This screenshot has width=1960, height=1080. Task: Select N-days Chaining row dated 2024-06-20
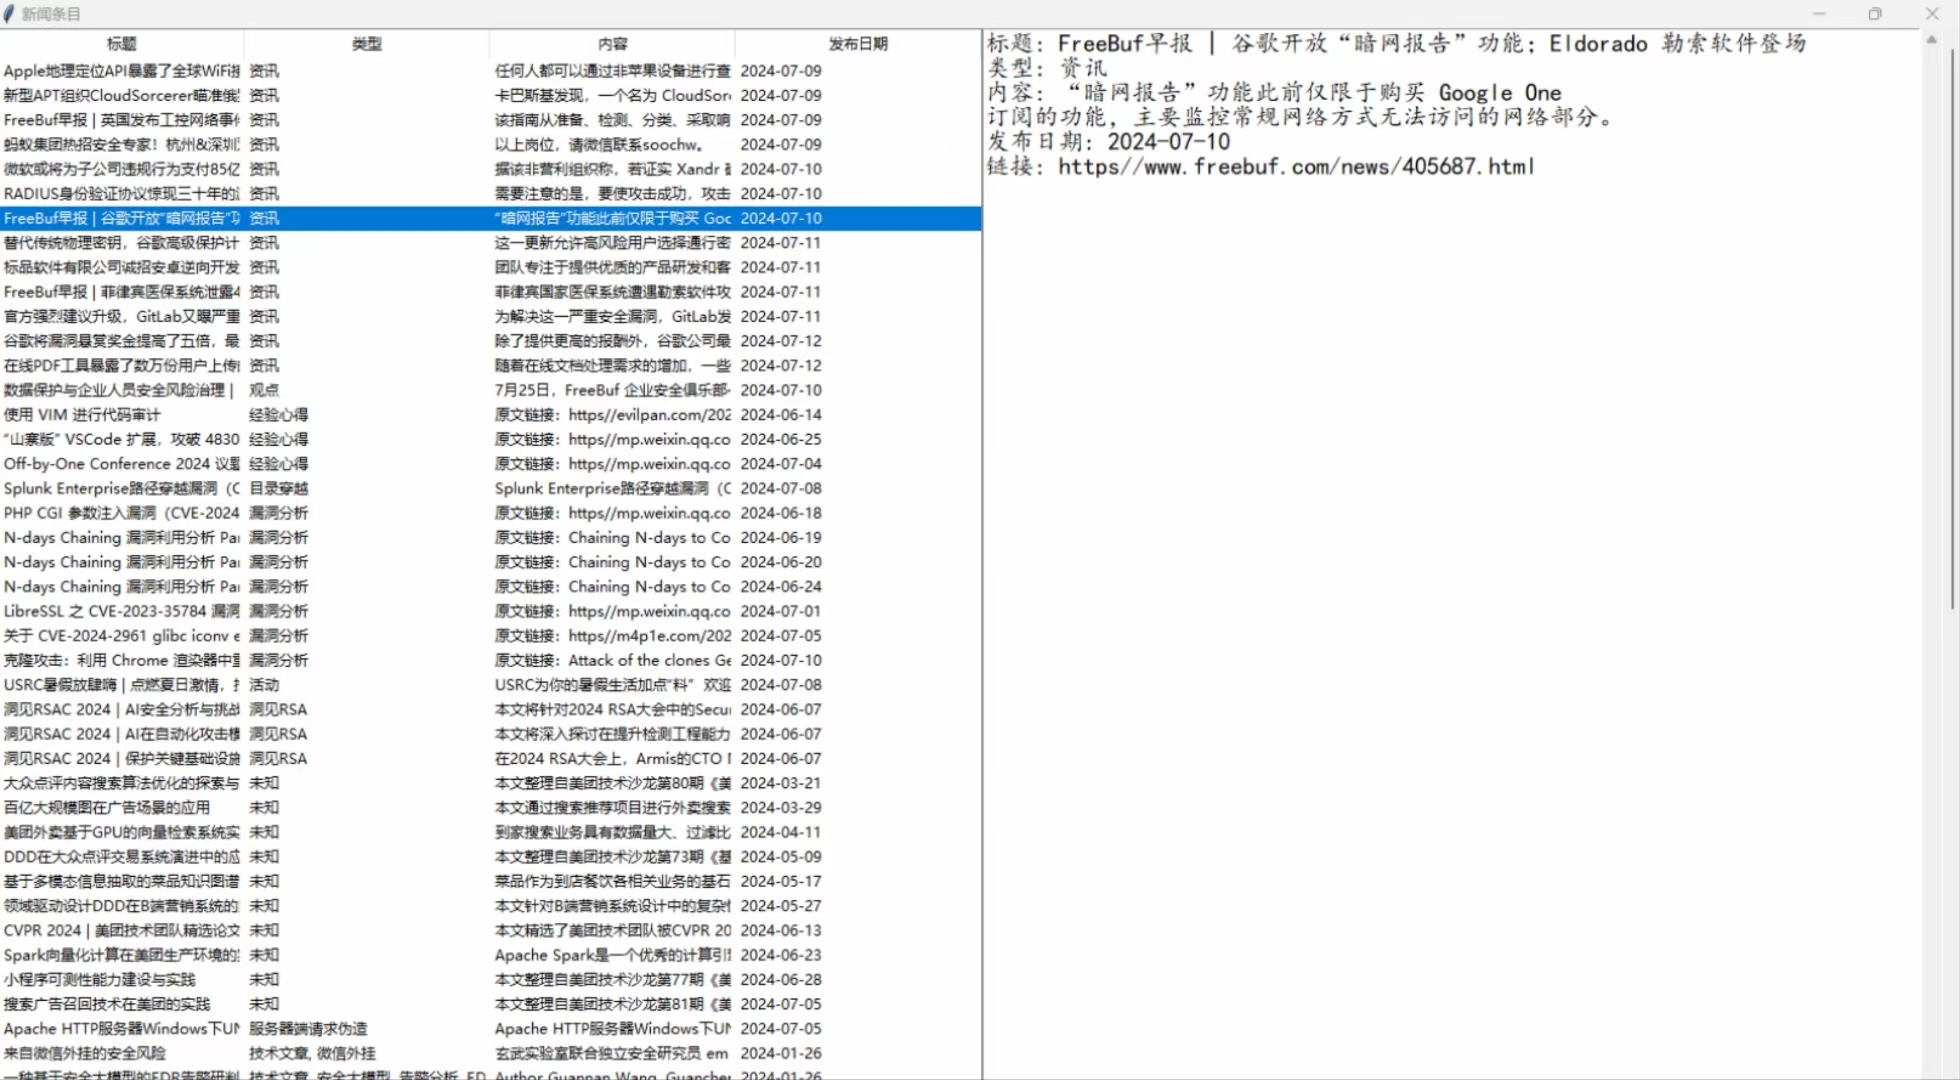(490, 562)
